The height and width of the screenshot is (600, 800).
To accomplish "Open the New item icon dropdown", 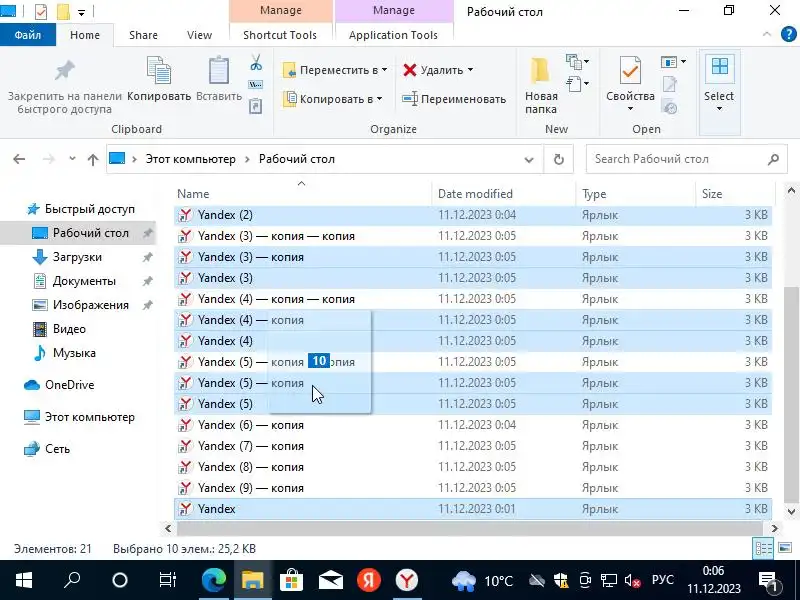I will pos(578,62).
